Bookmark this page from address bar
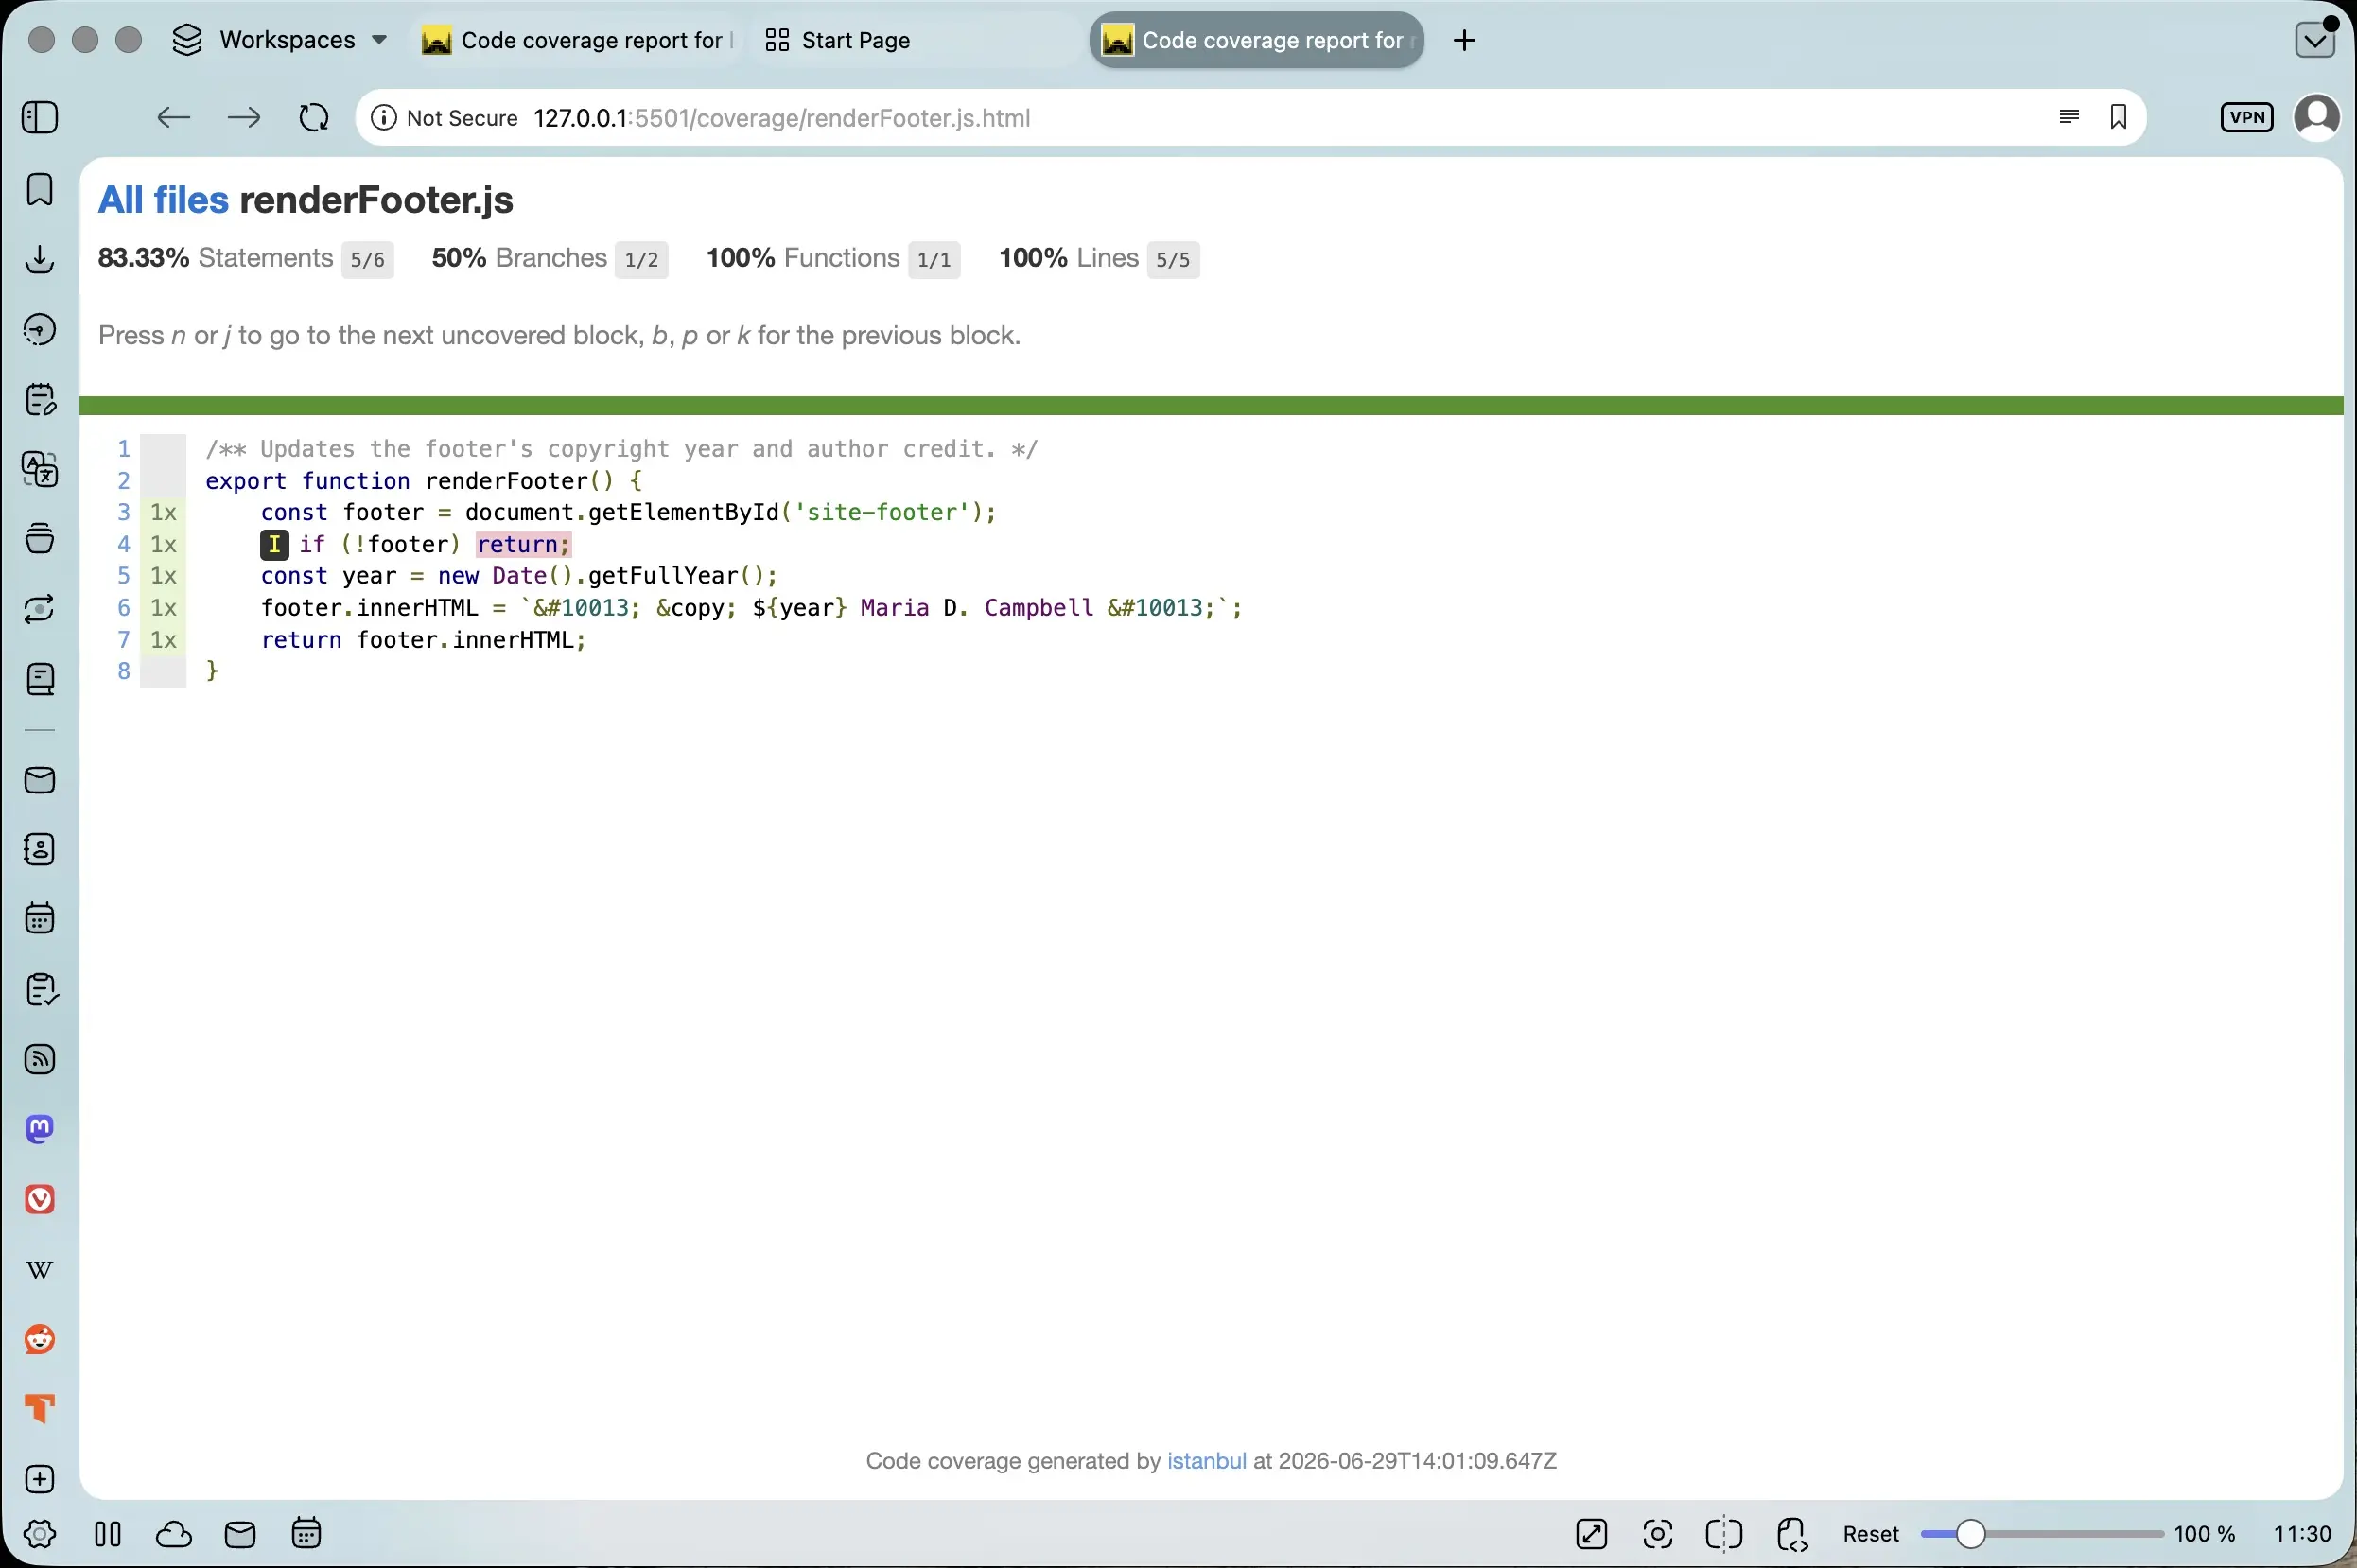This screenshot has width=2357, height=1568. (x=2118, y=117)
